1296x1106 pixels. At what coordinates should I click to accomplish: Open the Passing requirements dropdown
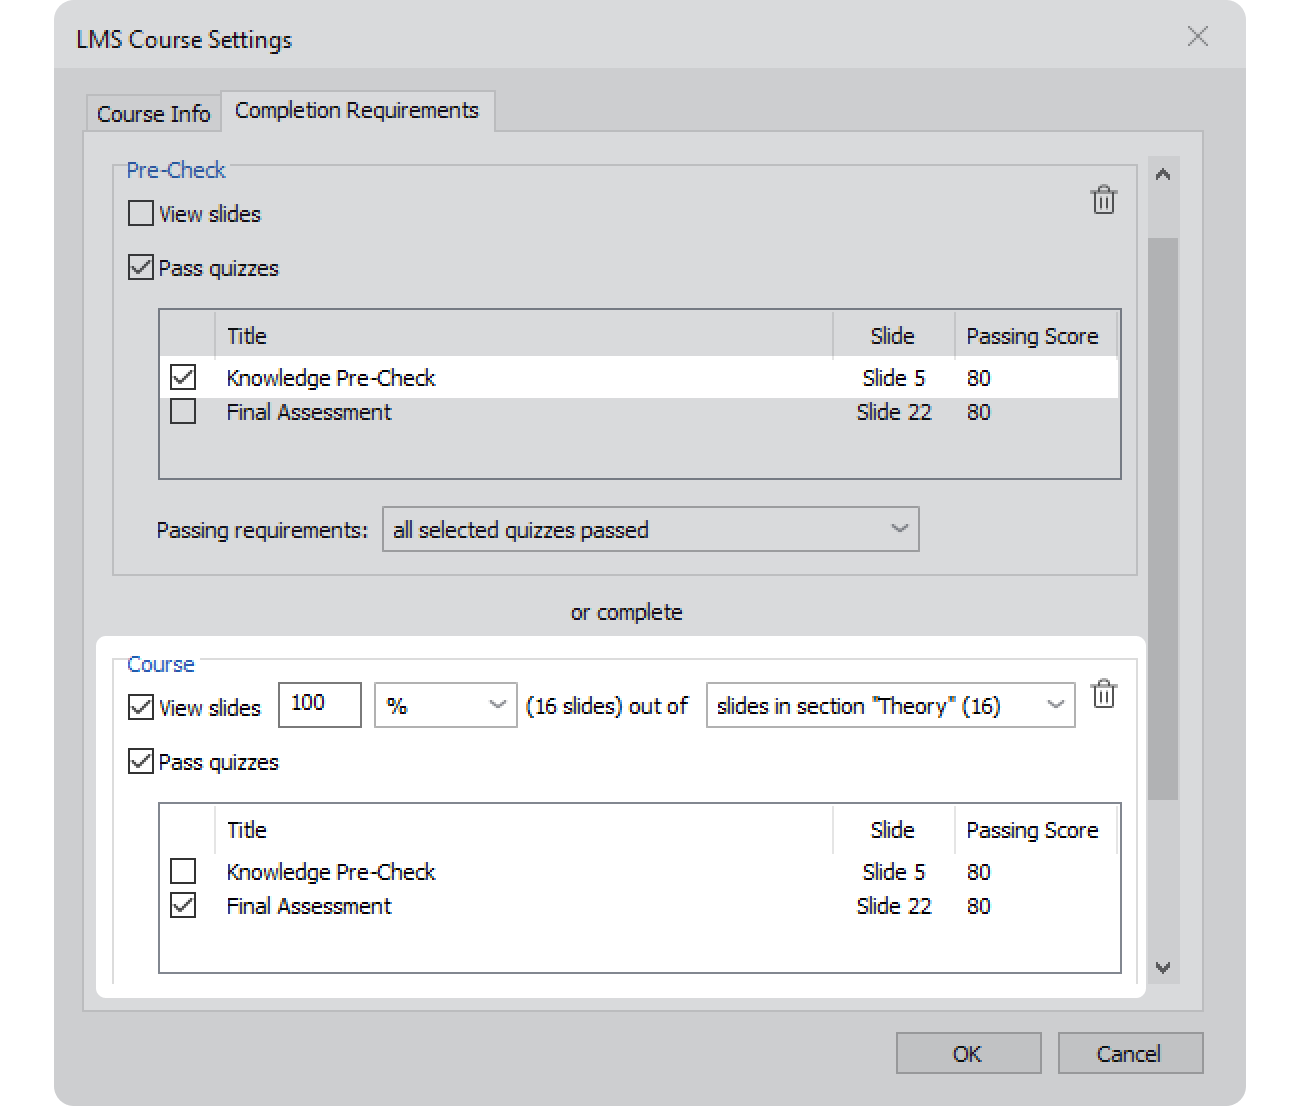click(x=651, y=529)
